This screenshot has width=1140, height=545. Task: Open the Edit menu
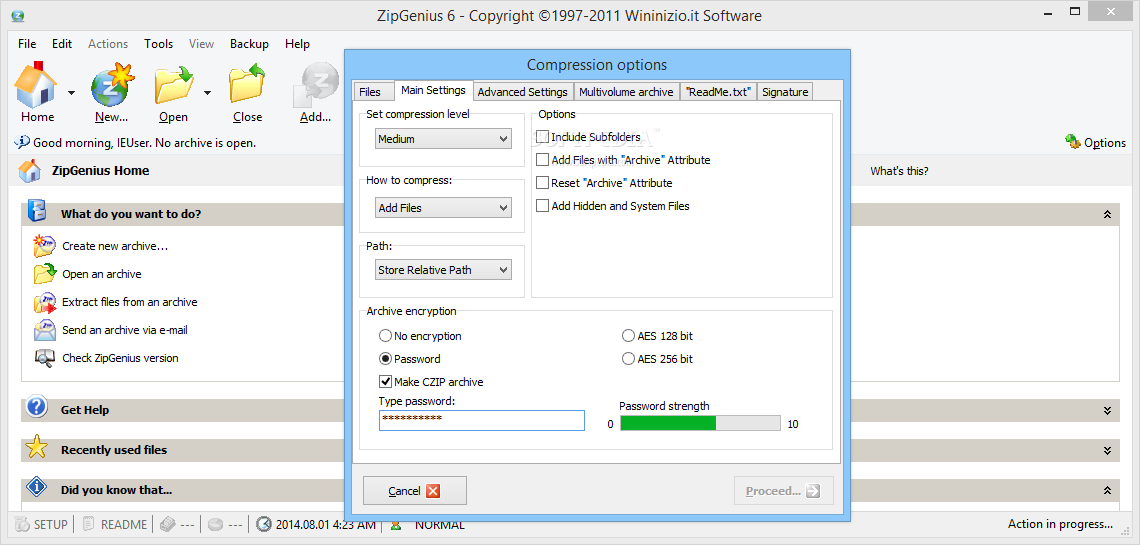coord(62,44)
